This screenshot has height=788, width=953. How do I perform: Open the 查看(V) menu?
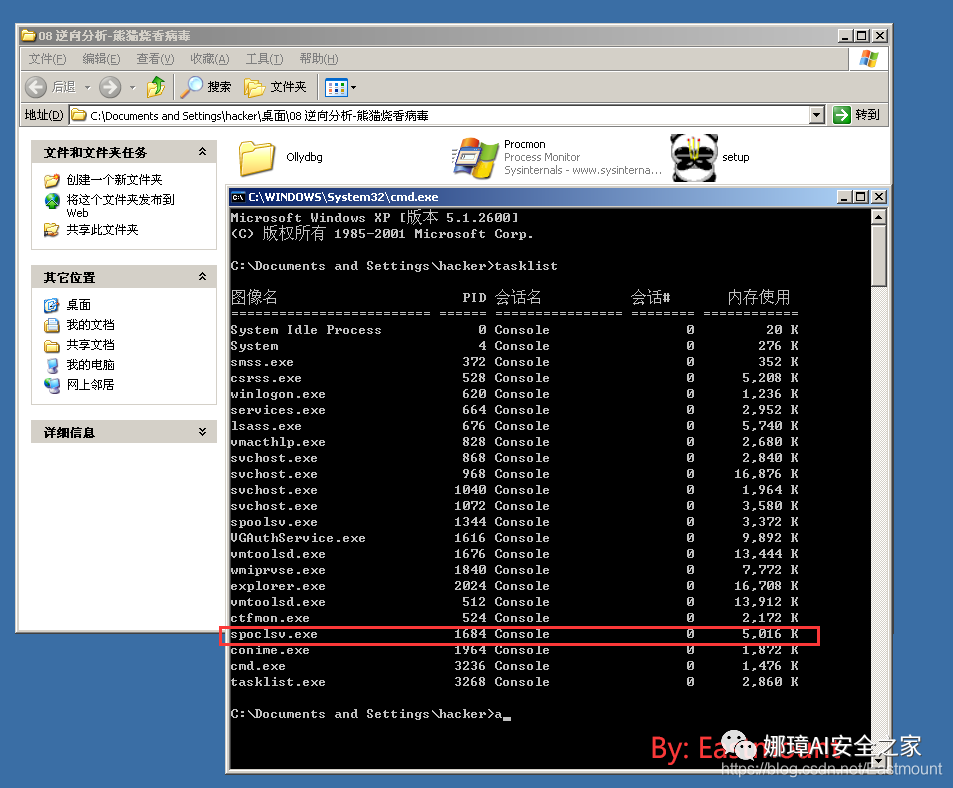155,59
